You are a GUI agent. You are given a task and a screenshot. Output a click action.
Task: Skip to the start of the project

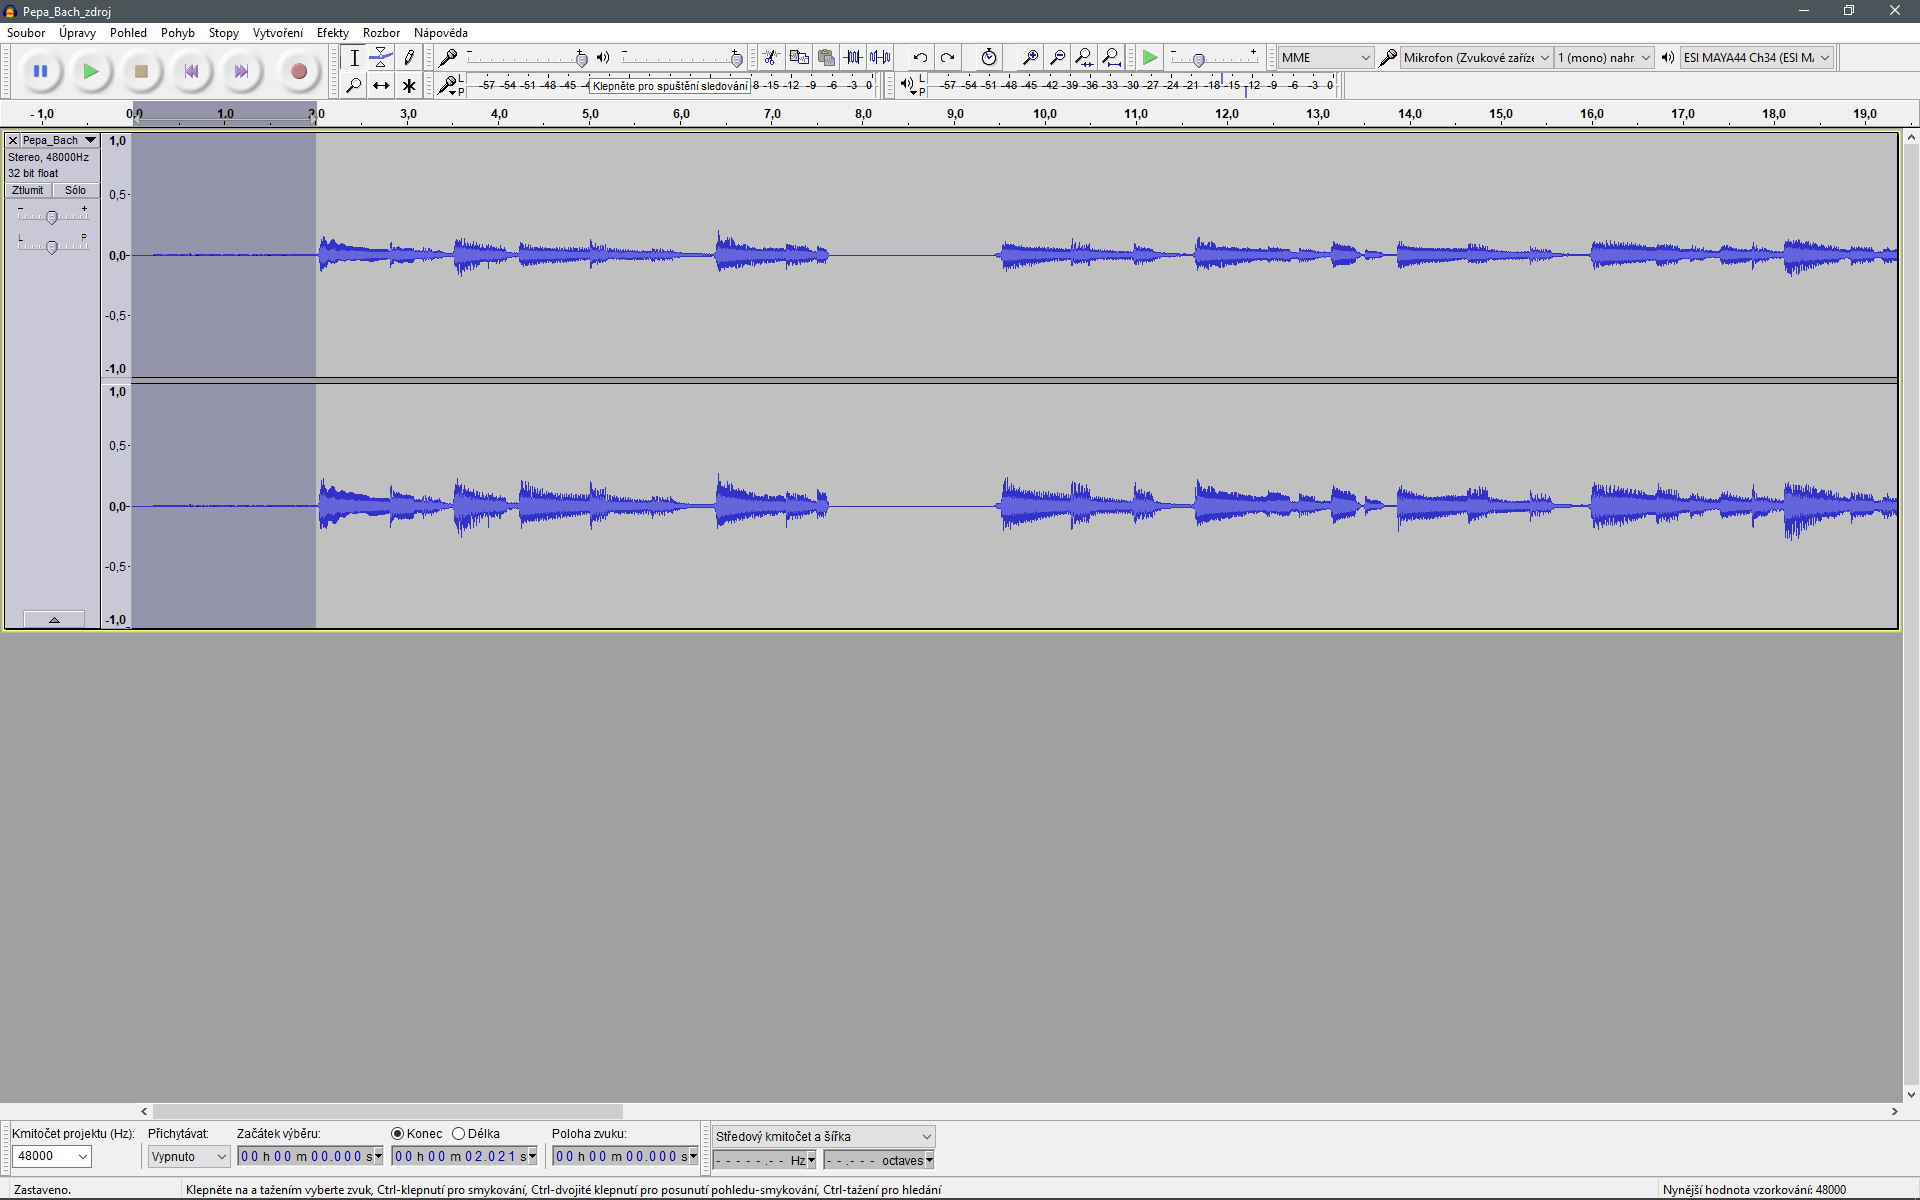pos(191,71)
